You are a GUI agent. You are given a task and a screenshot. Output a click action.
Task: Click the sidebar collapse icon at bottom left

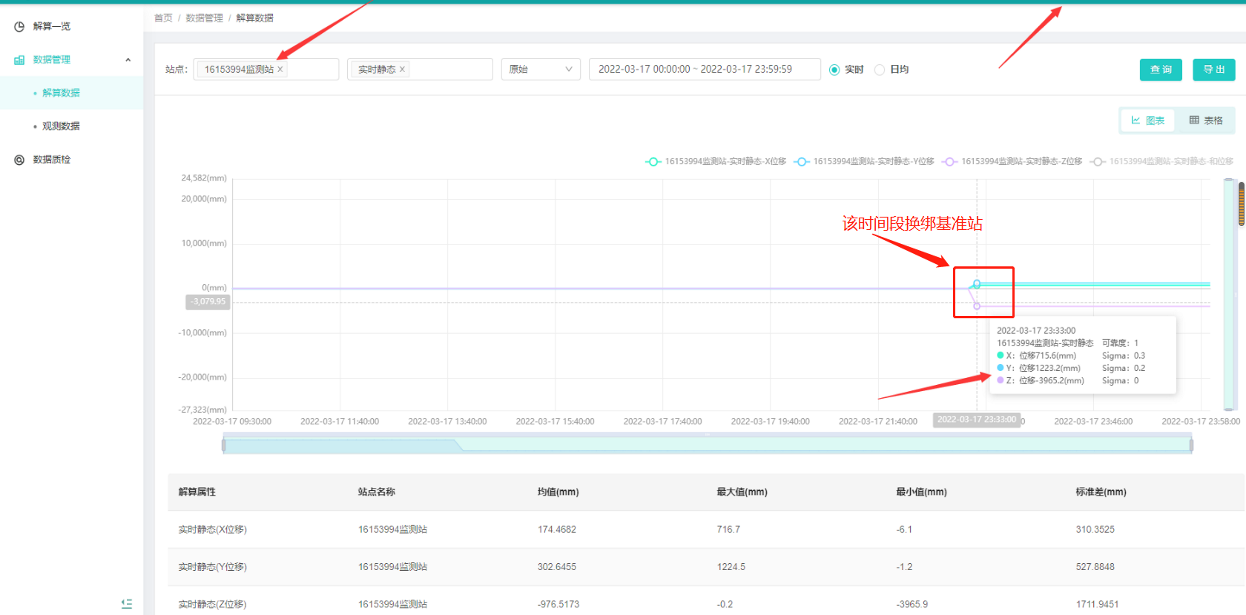click(126, 603)
